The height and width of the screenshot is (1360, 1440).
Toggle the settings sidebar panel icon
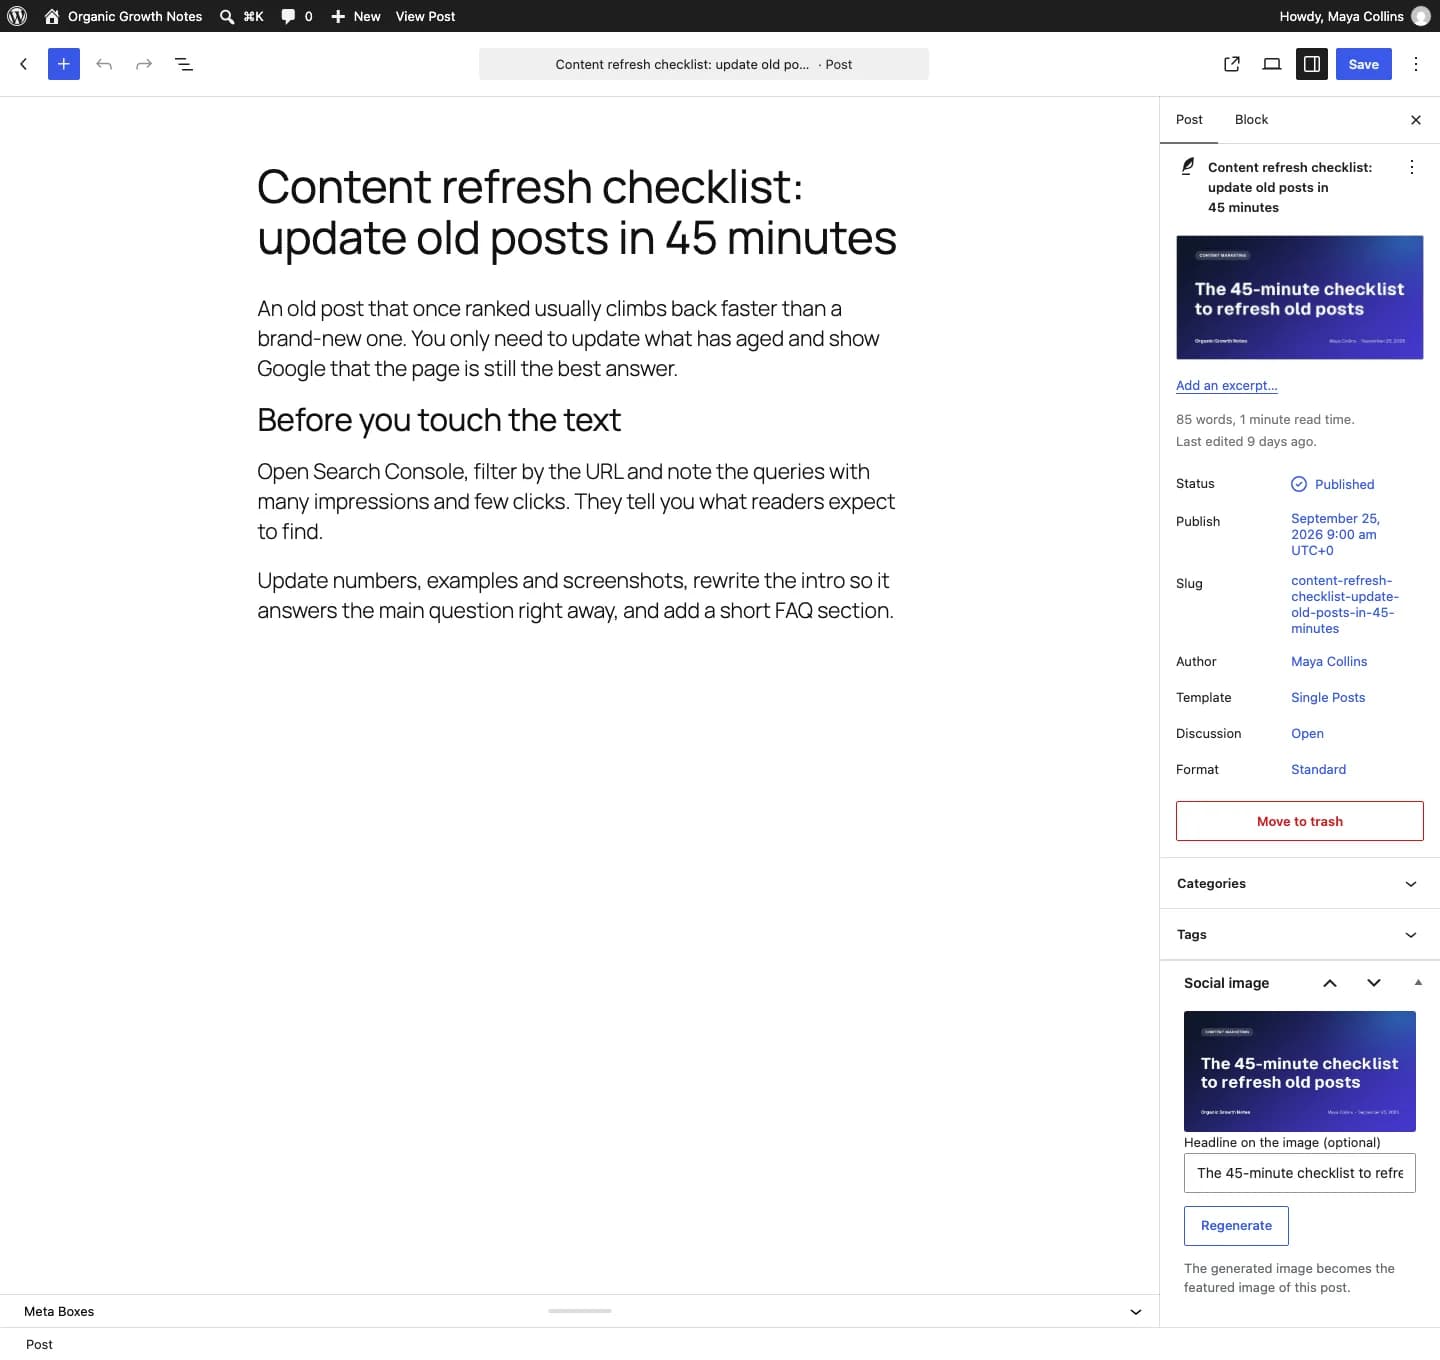[1312, 64]
